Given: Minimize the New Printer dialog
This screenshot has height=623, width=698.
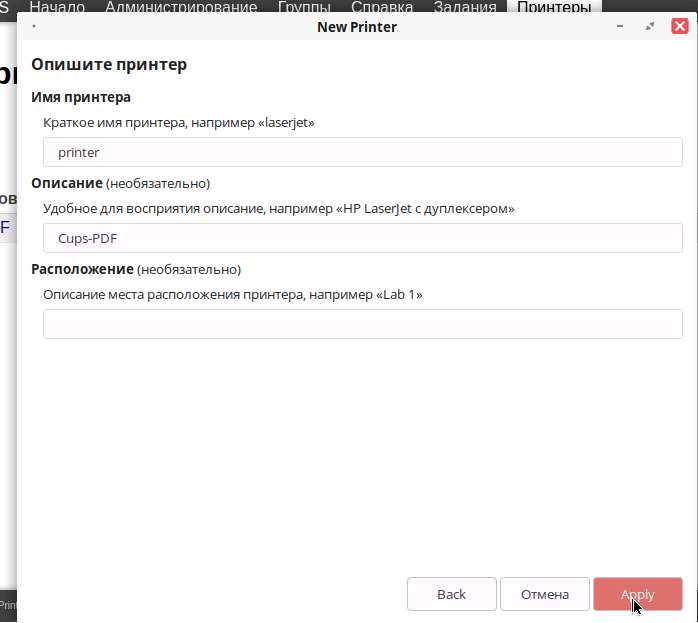Looking at the screenshot, I should 623,27.
